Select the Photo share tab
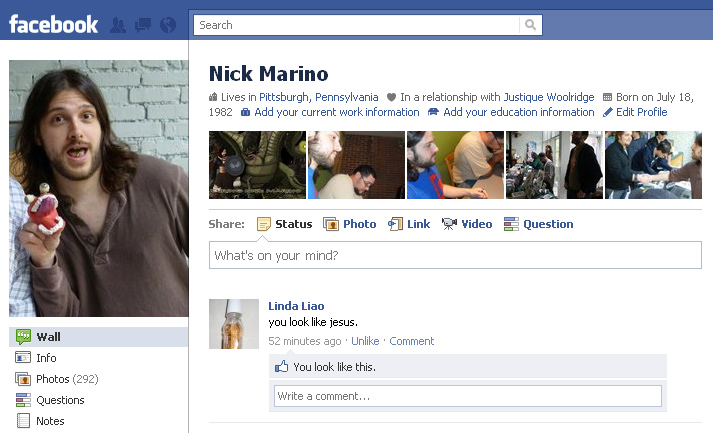 pyautogui.click(x=350, y=224)
